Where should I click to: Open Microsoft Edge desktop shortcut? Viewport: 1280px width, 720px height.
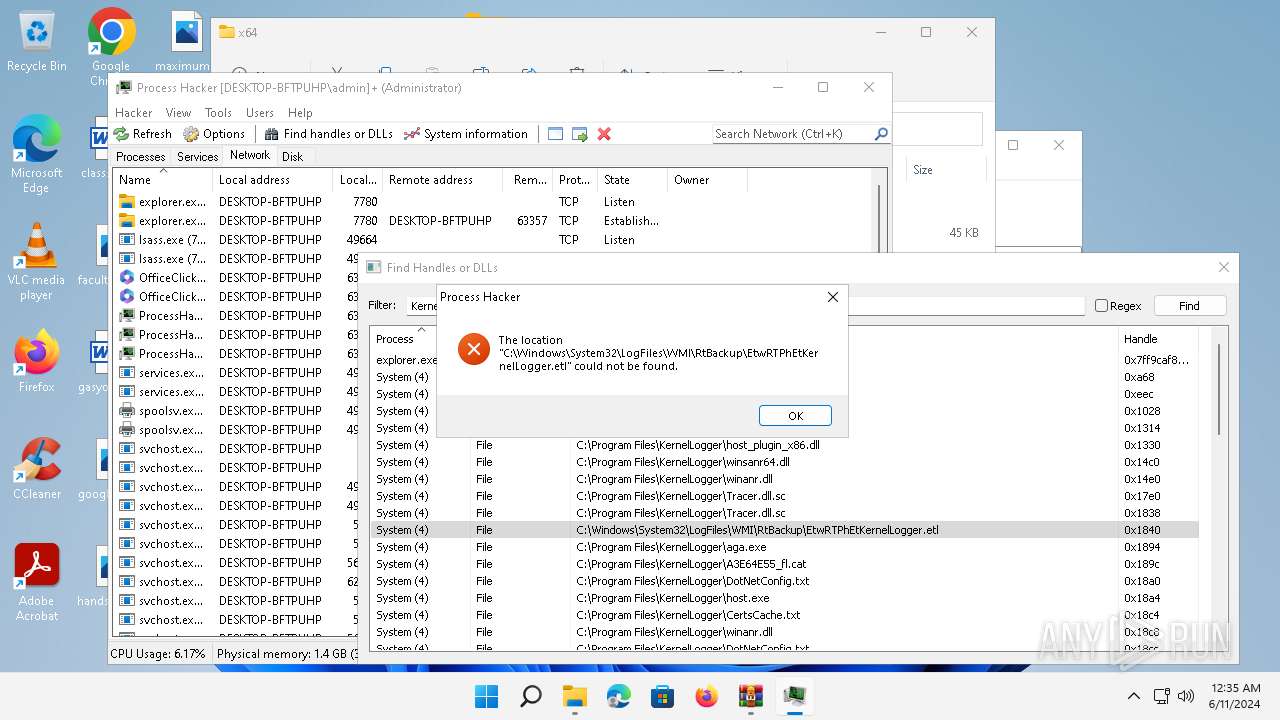click(37, 155)
